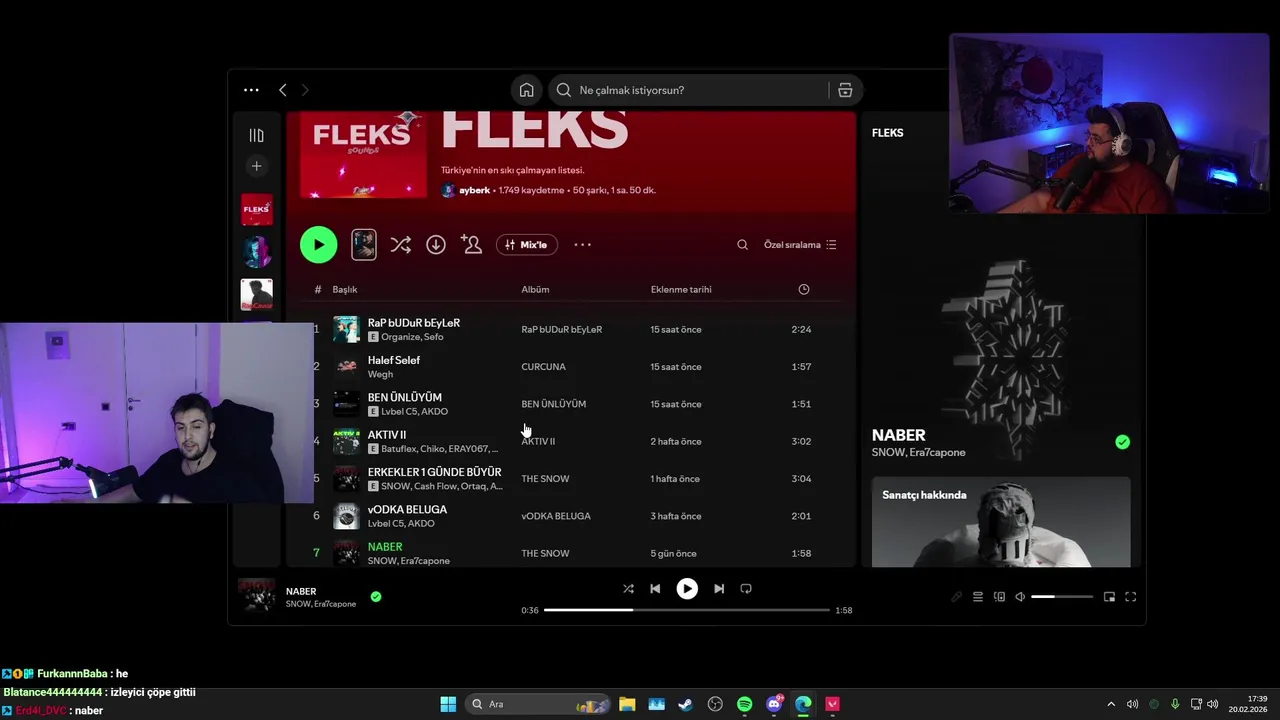The height and width of the screenshot is (720, 1280).
Task: Create new playlist with plus button
Action: [x=256, y=166]
